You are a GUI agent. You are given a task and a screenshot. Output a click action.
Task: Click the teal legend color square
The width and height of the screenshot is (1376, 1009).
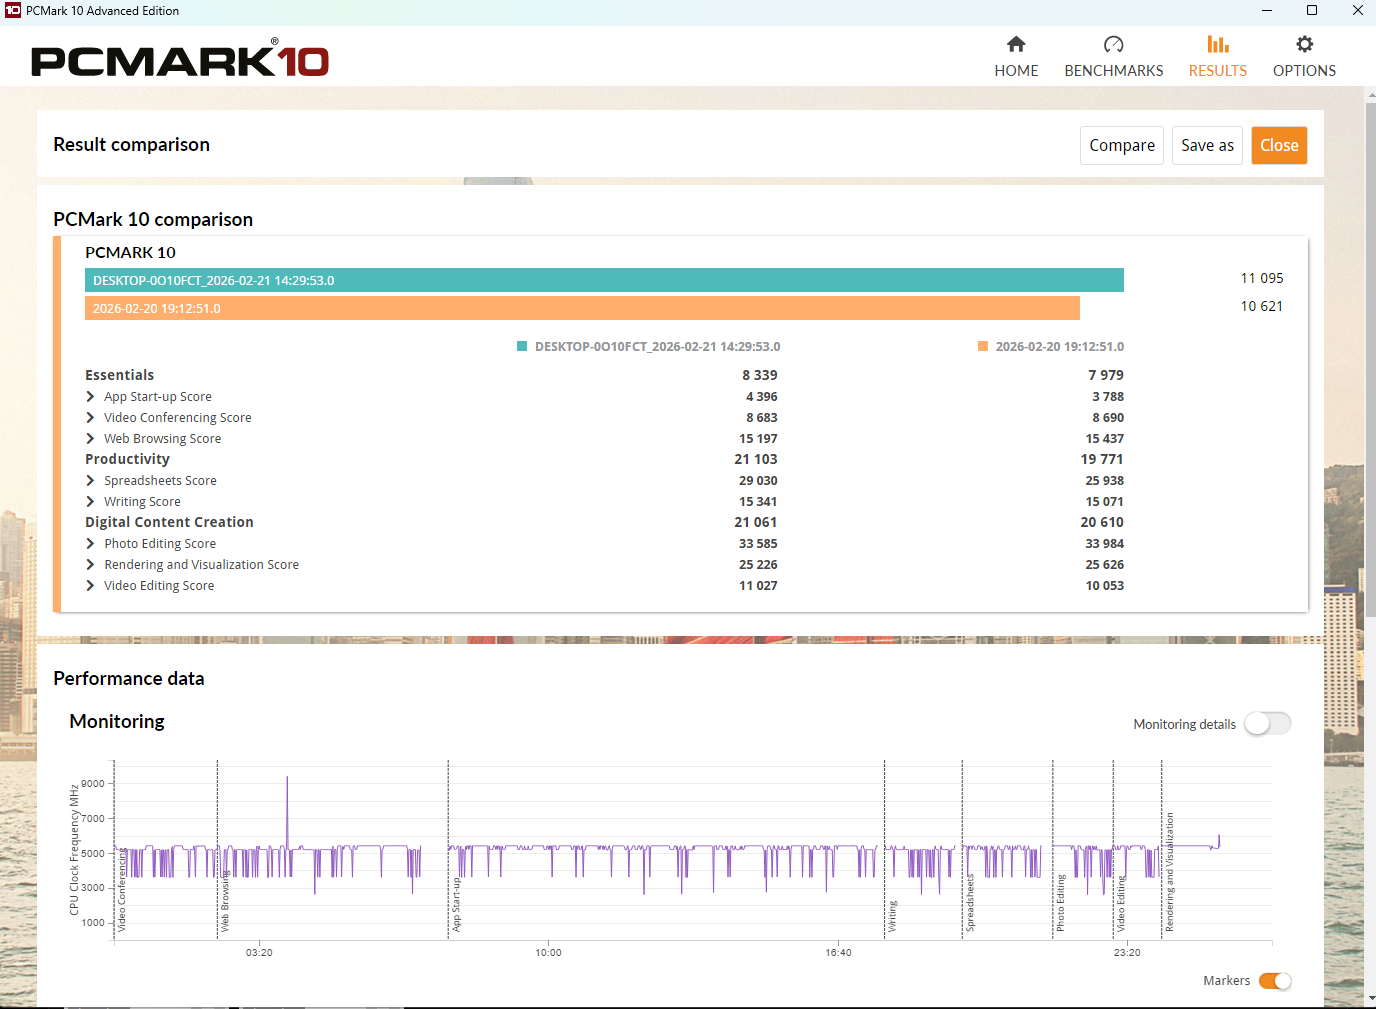522,347
